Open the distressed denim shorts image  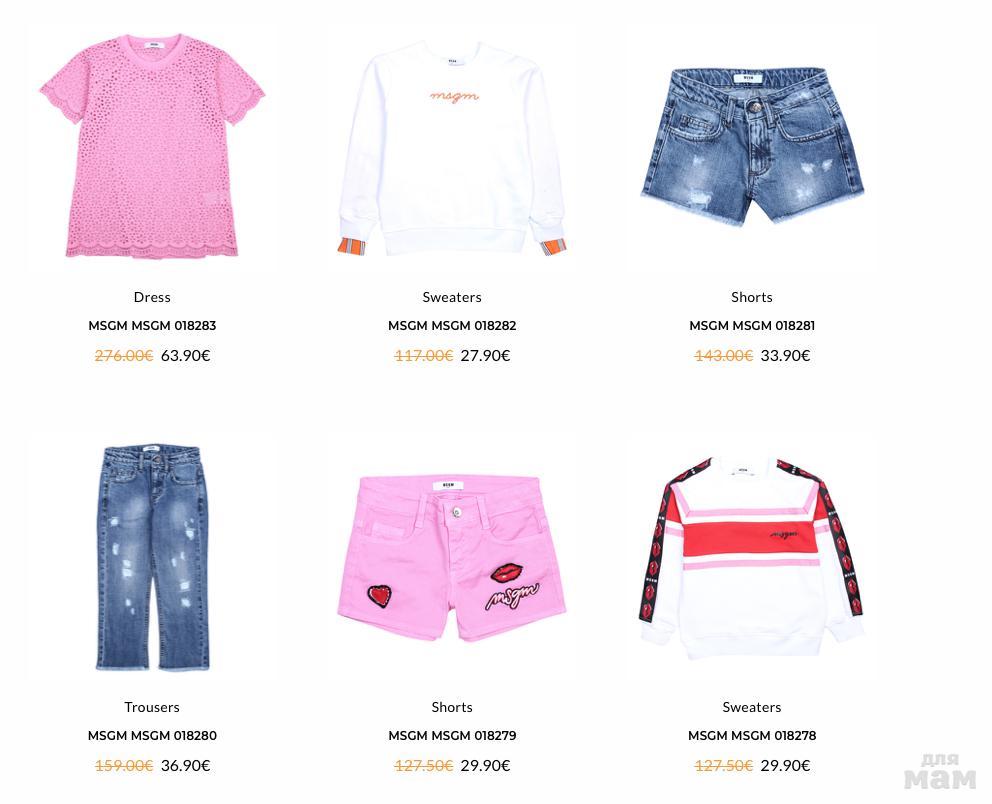752,147
